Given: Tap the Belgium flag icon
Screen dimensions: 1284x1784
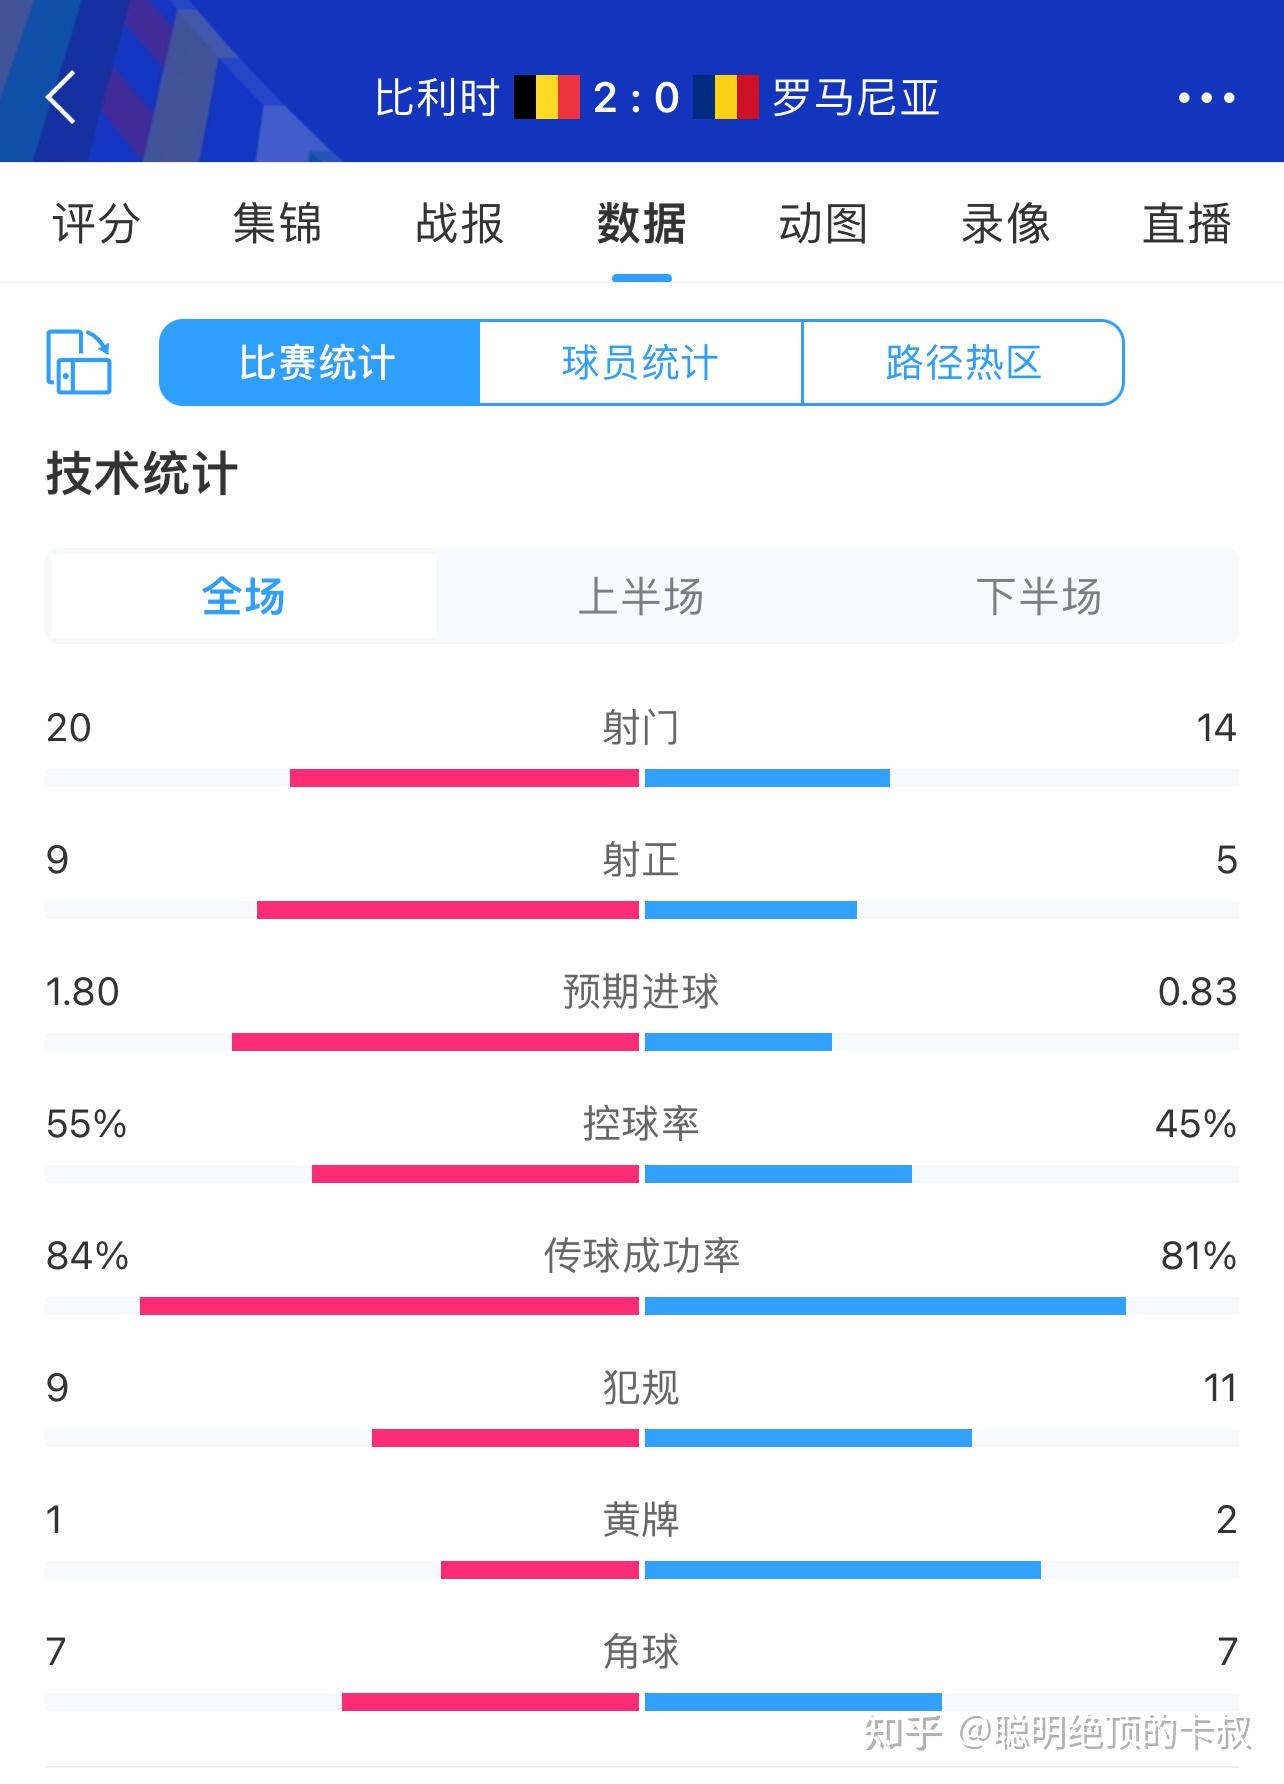Looking at the screenshot, I should pyautogui.click(x=547, y=97).
